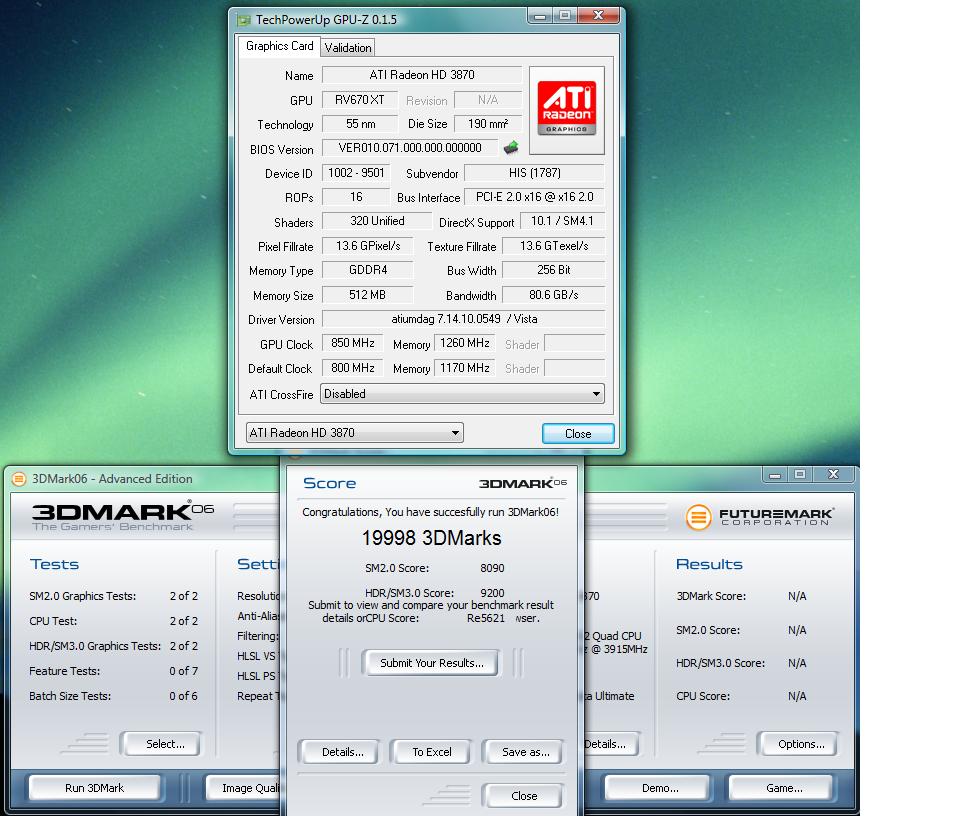Image resolution: width=955 pixels, height=816 pixels.
Task: Click the ATI Radeon logo in GPU-Z
Action: pyautogui.click(x=566, y=110)
